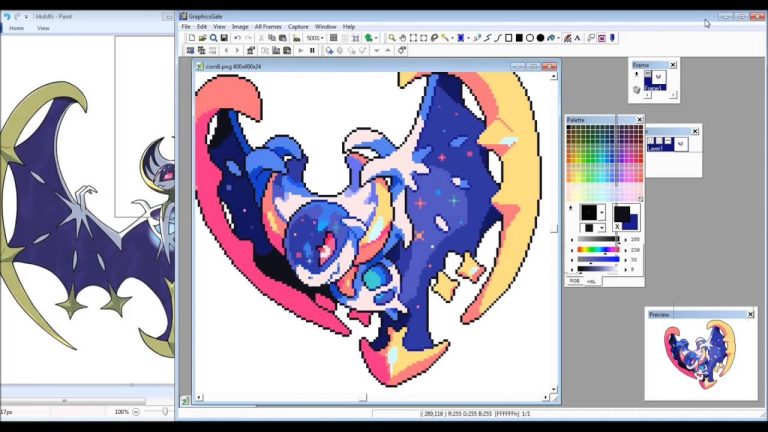The height and width of the screenshot is (432, 768).
Task: Select the outlined Ellipse tool
Action: (x=530, y=38)
